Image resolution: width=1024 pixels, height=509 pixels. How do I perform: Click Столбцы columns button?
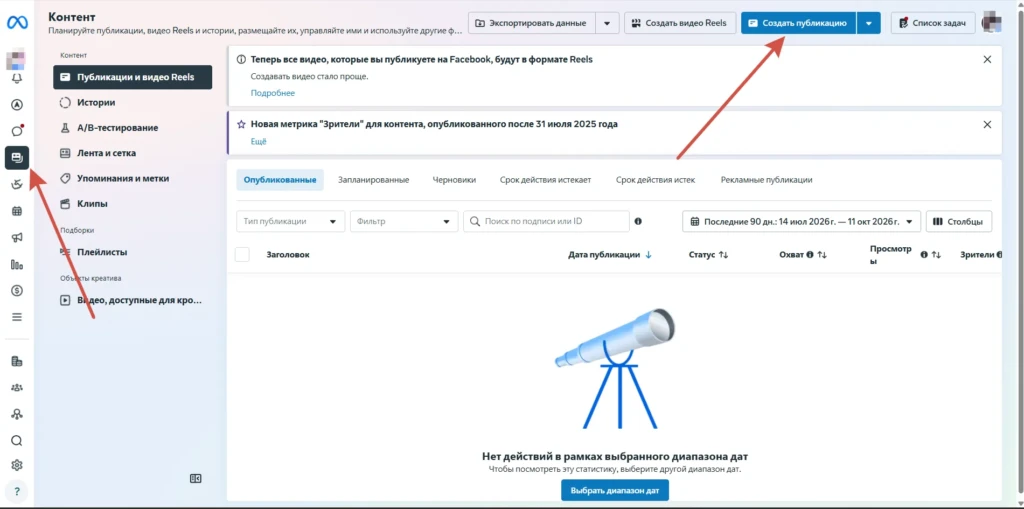click(959, 222)
